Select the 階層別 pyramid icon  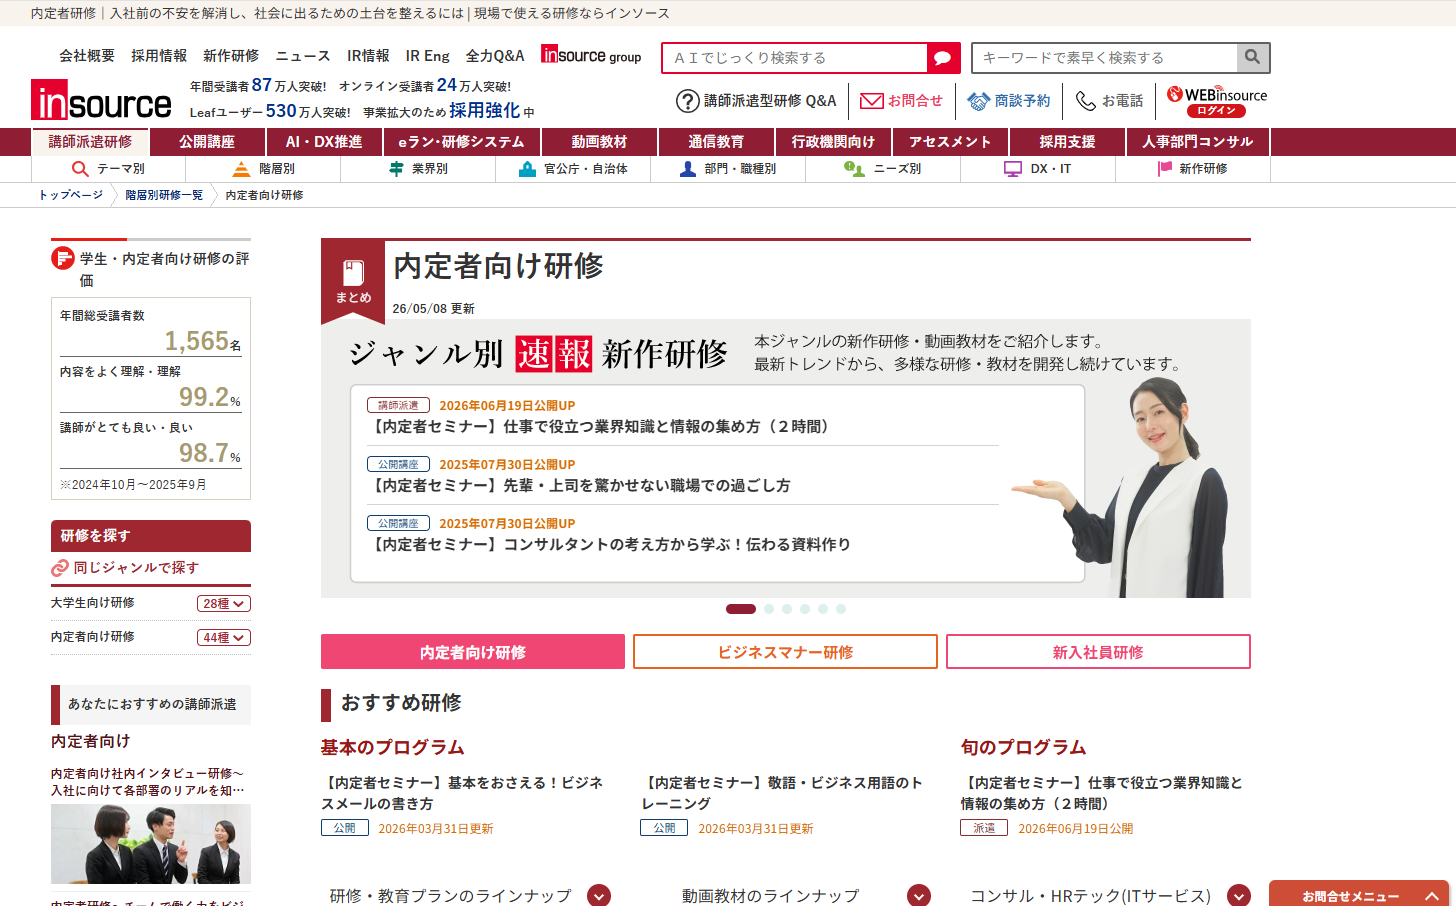(241, 169)
